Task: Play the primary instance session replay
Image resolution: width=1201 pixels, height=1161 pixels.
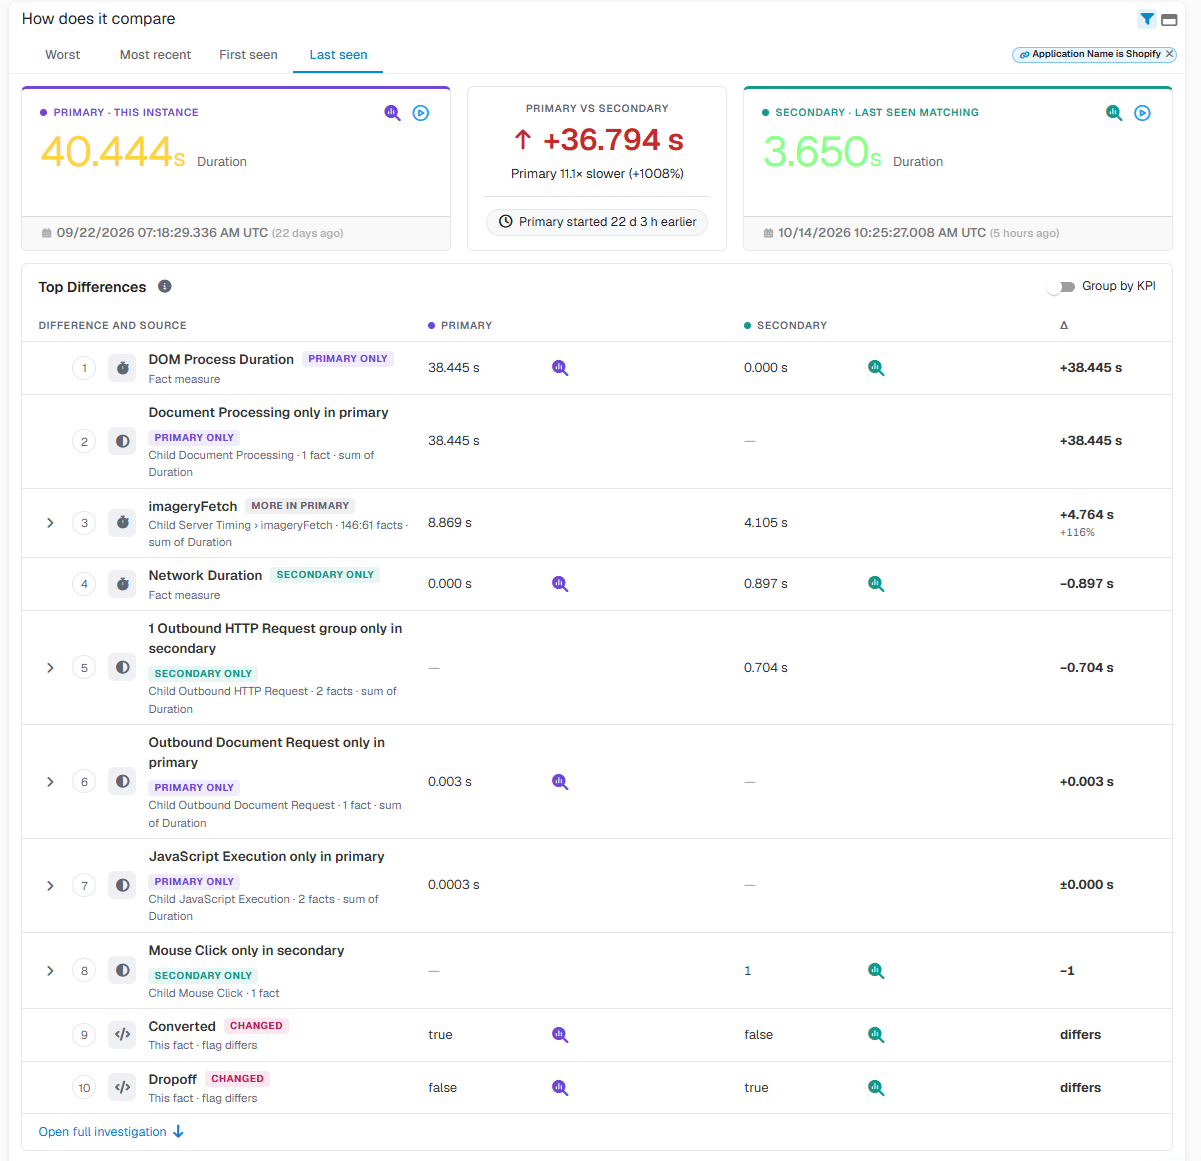Action: pos(421,113)
